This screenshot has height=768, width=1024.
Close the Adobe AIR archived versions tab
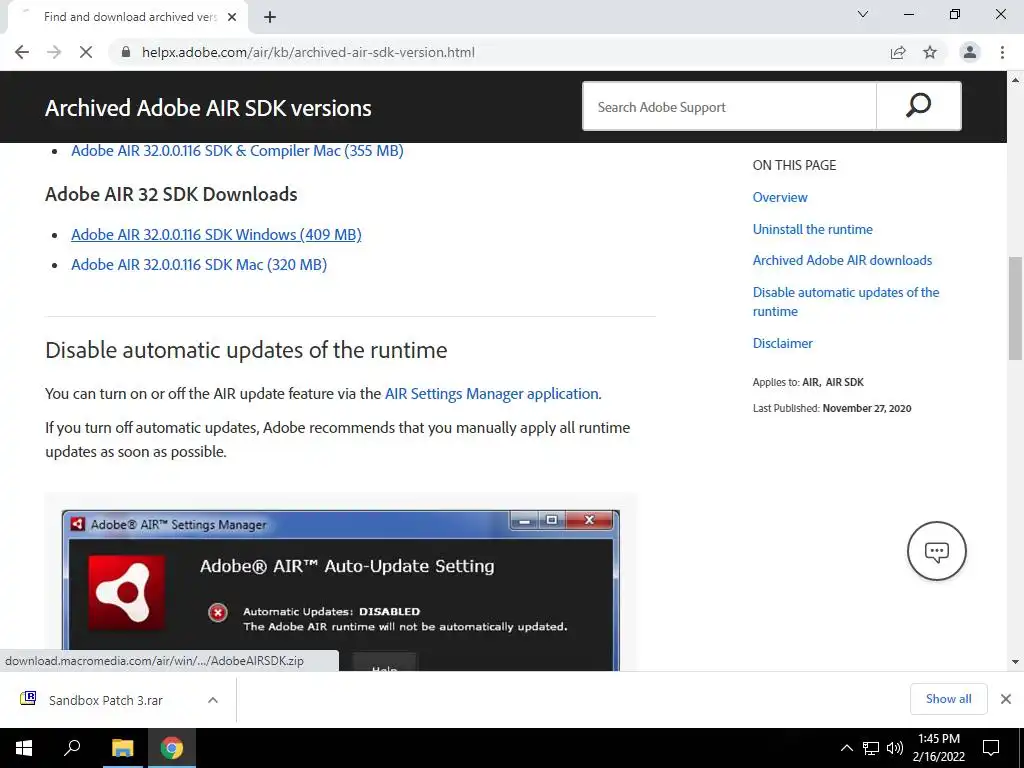point(232,17)
